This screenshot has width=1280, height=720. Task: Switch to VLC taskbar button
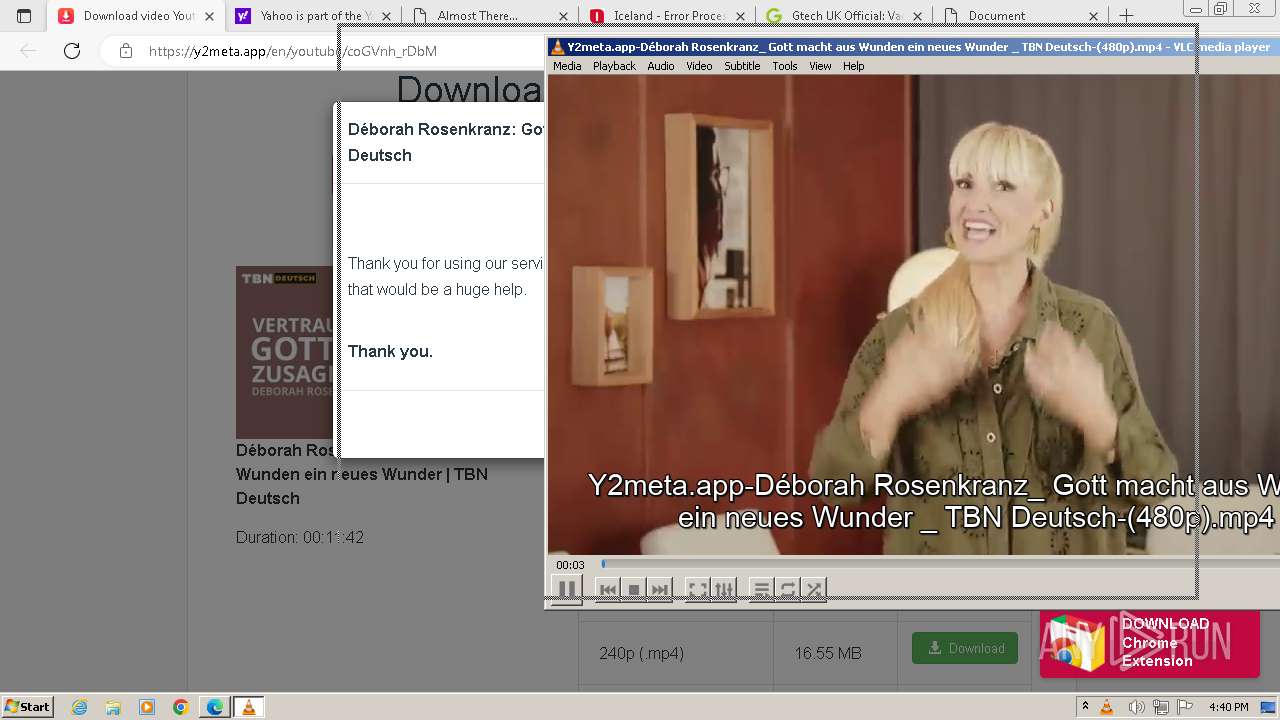pyautogui.click(x=249, y=707)
